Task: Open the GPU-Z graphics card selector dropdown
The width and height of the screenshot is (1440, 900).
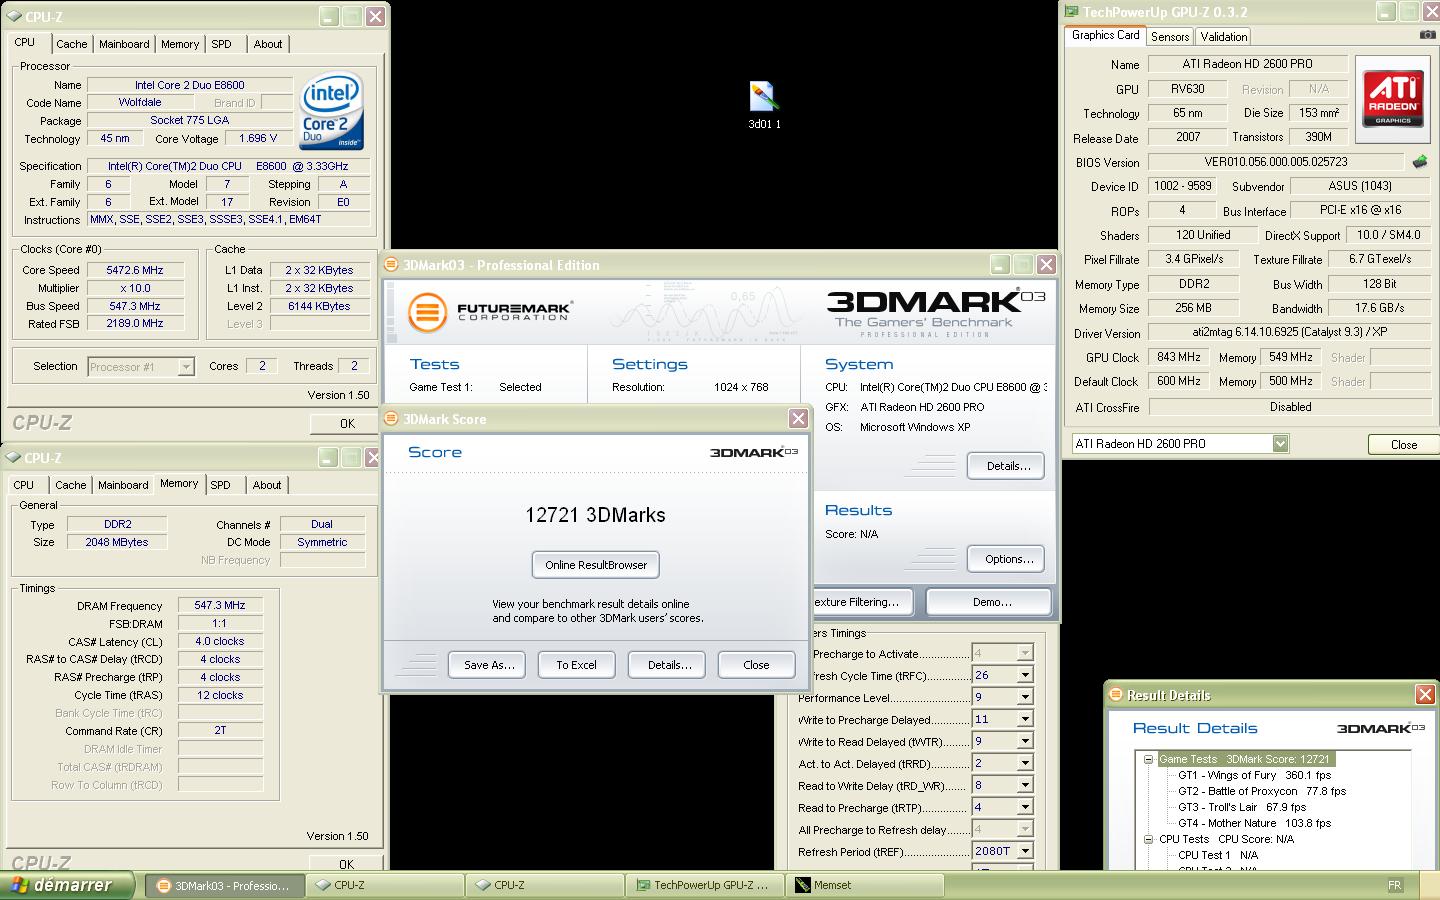Action: coord(1280,443)
